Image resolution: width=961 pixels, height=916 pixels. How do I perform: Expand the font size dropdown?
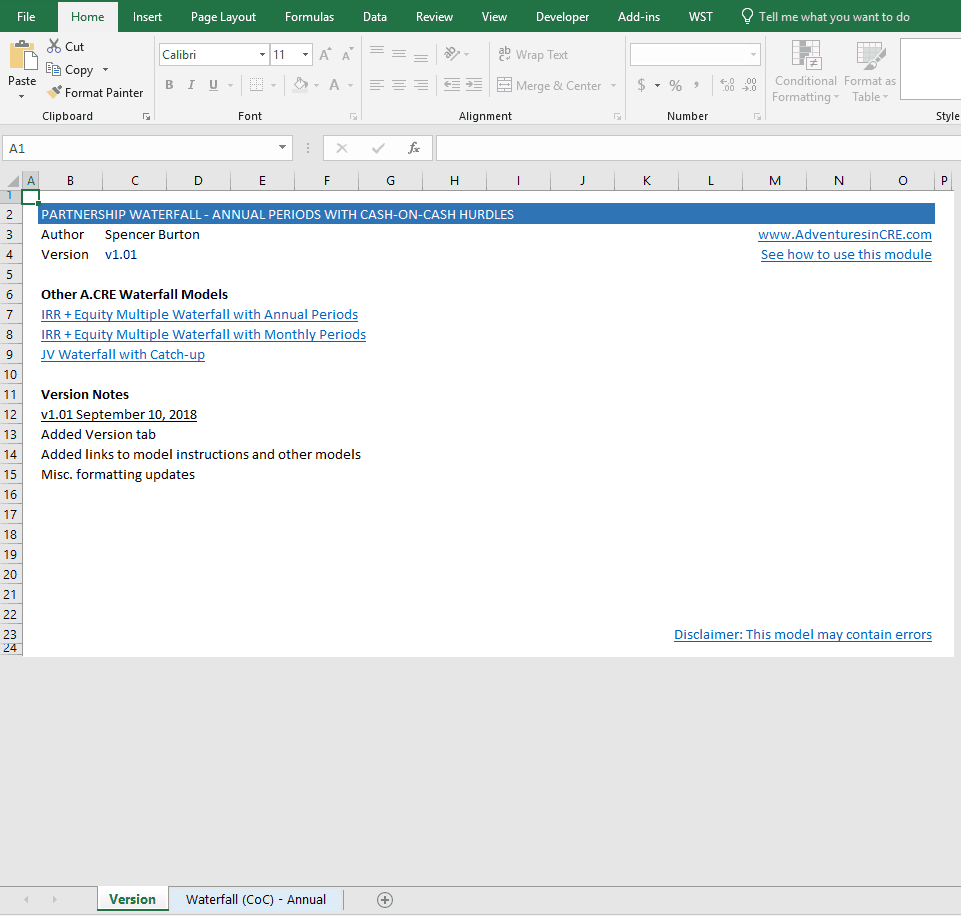[x=305, y=55]
